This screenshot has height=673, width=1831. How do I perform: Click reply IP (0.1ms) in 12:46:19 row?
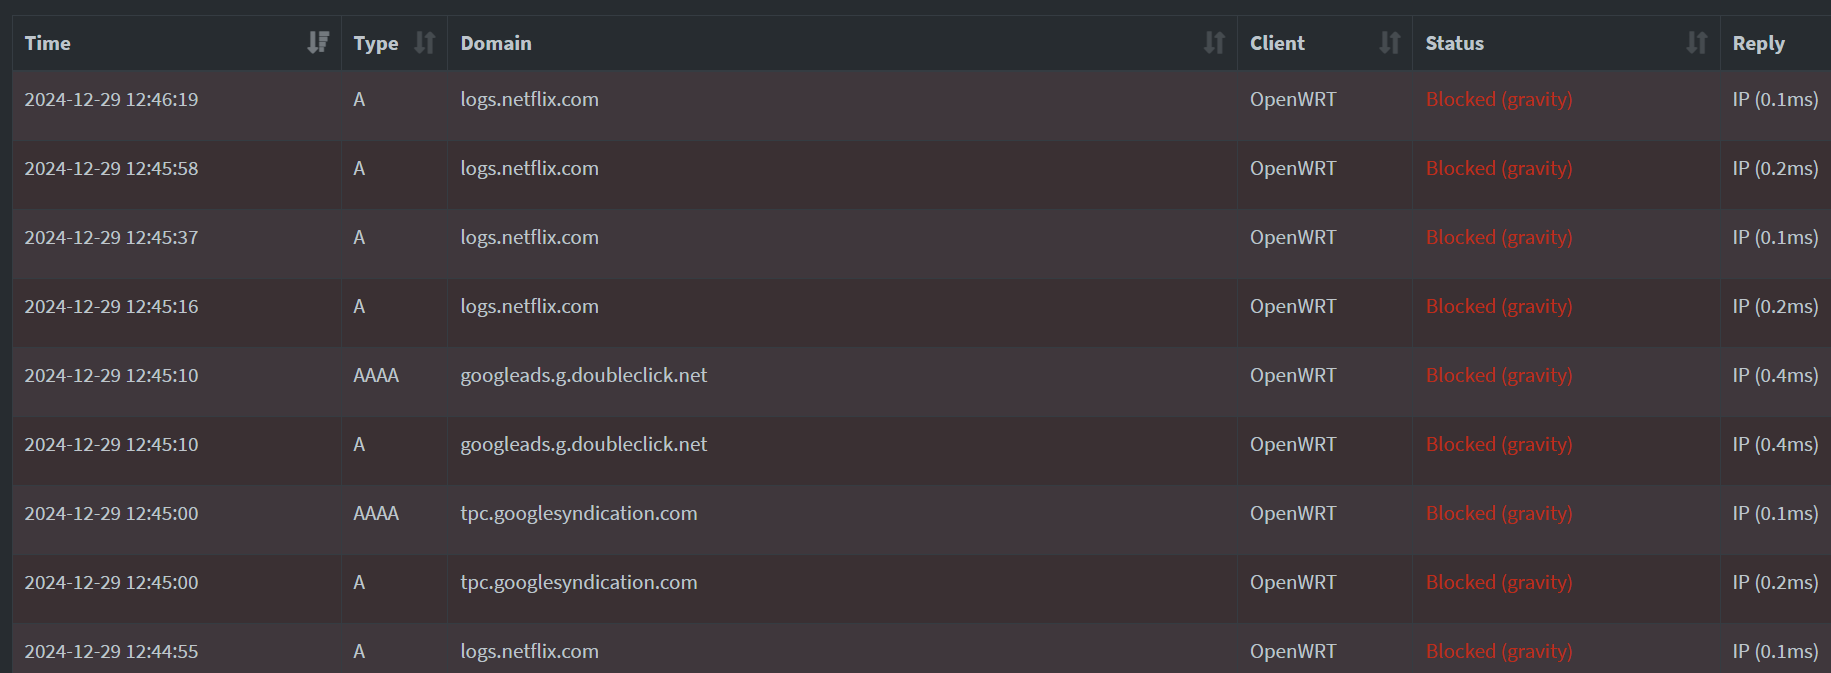[1776, 99]
